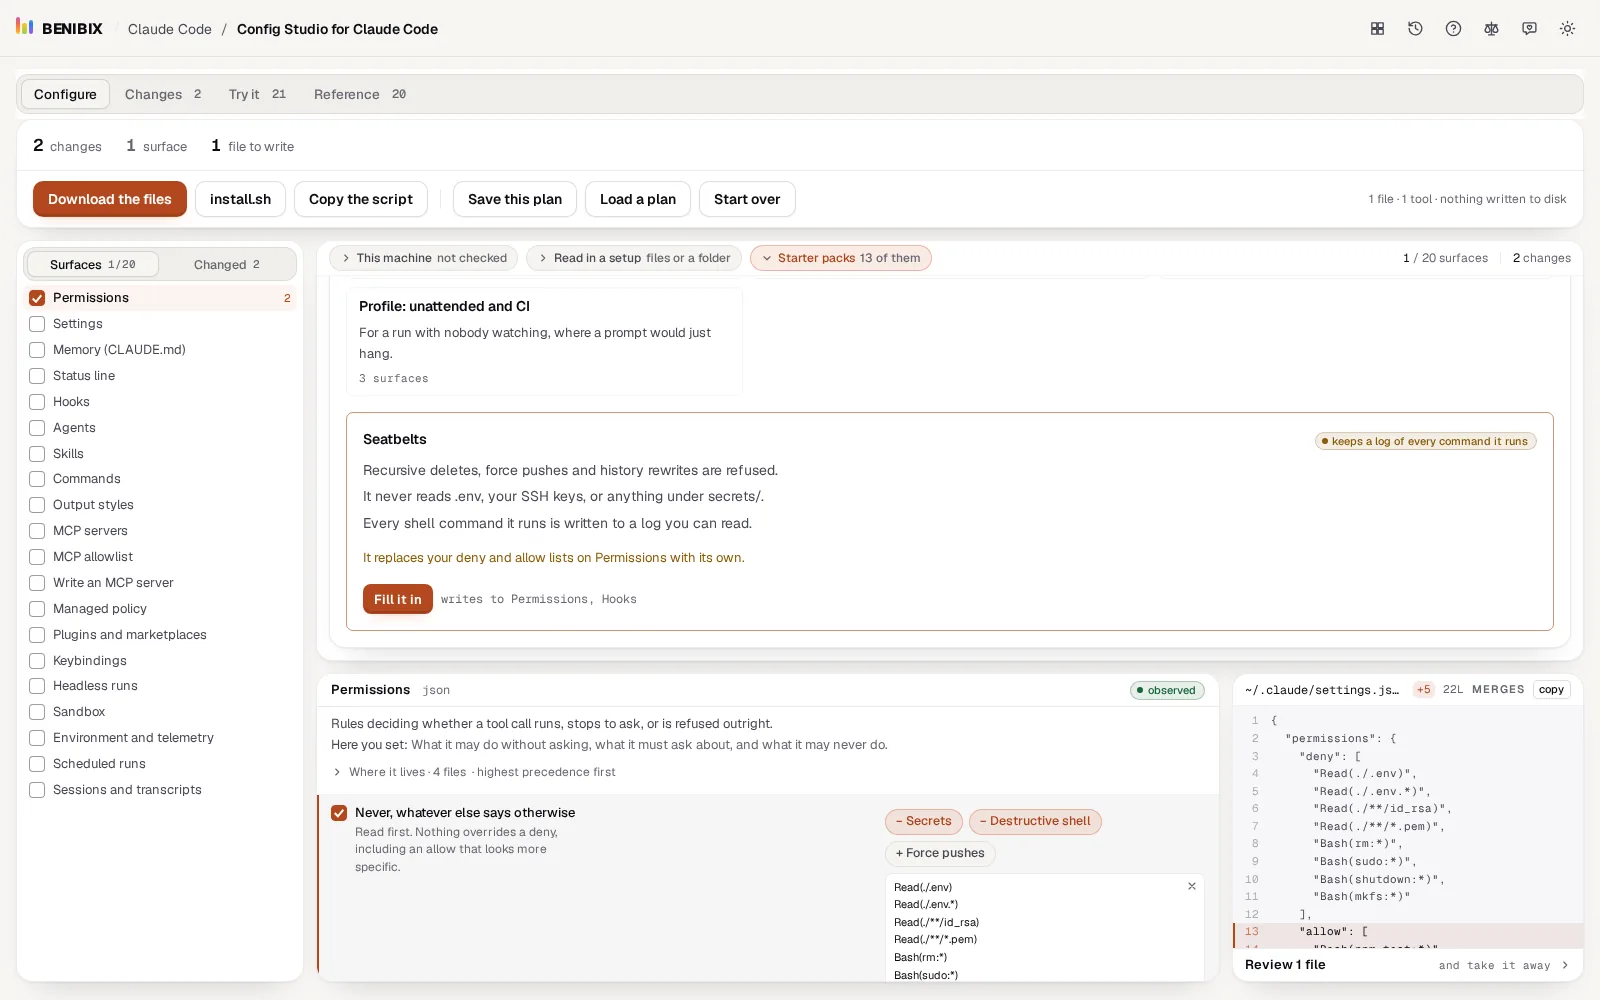1600x1000 pixels.
Task: Toggle the sun theme icon
Action: pyautogui.click(x=1567, y=29)
